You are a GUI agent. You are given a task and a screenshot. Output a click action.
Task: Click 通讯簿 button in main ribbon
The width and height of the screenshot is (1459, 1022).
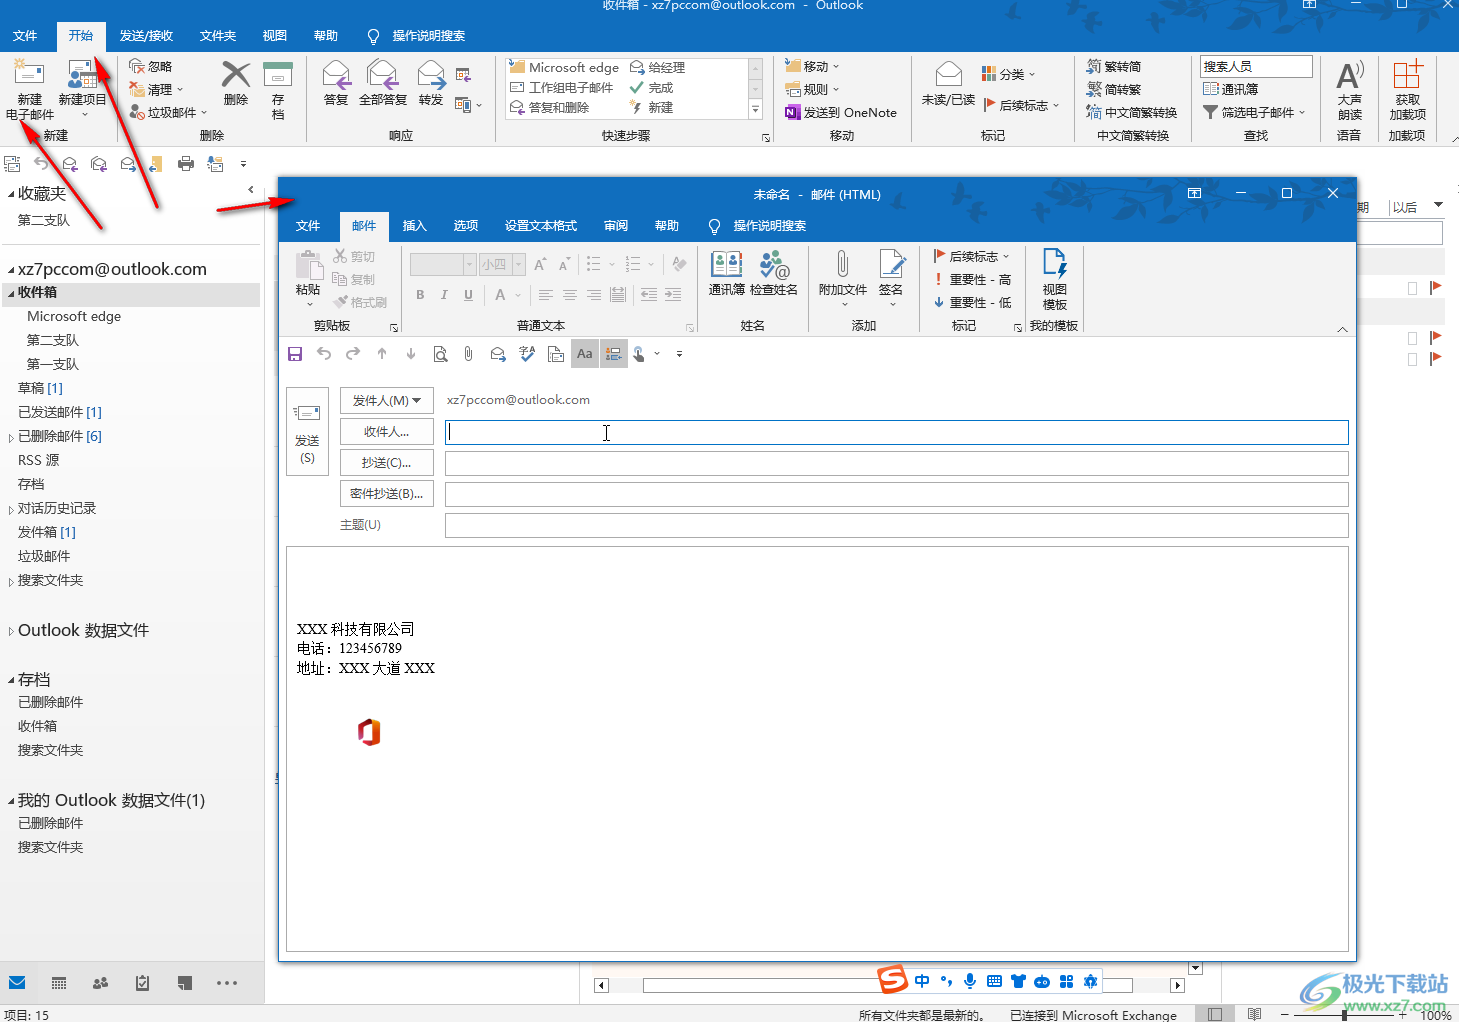coord(1231,89)
